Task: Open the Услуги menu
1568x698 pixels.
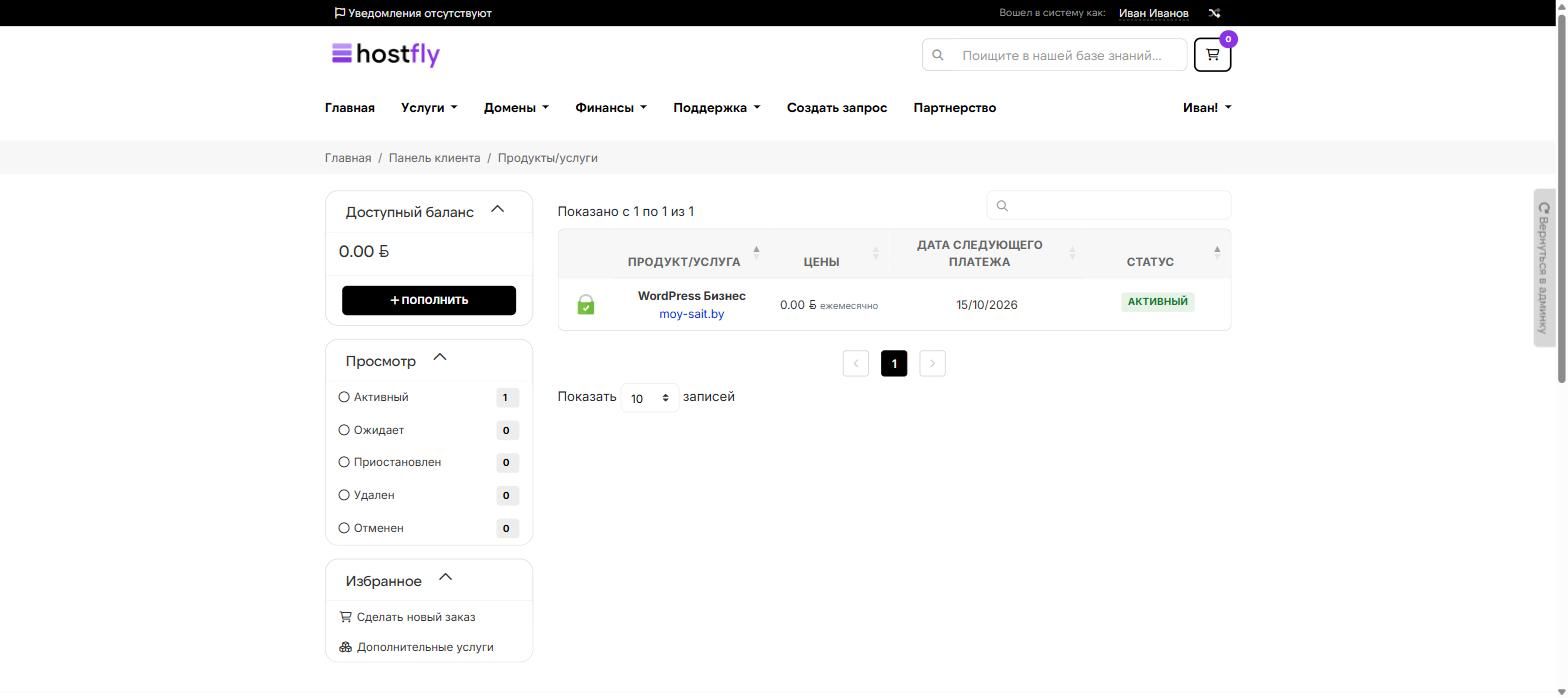Action: 429,107
